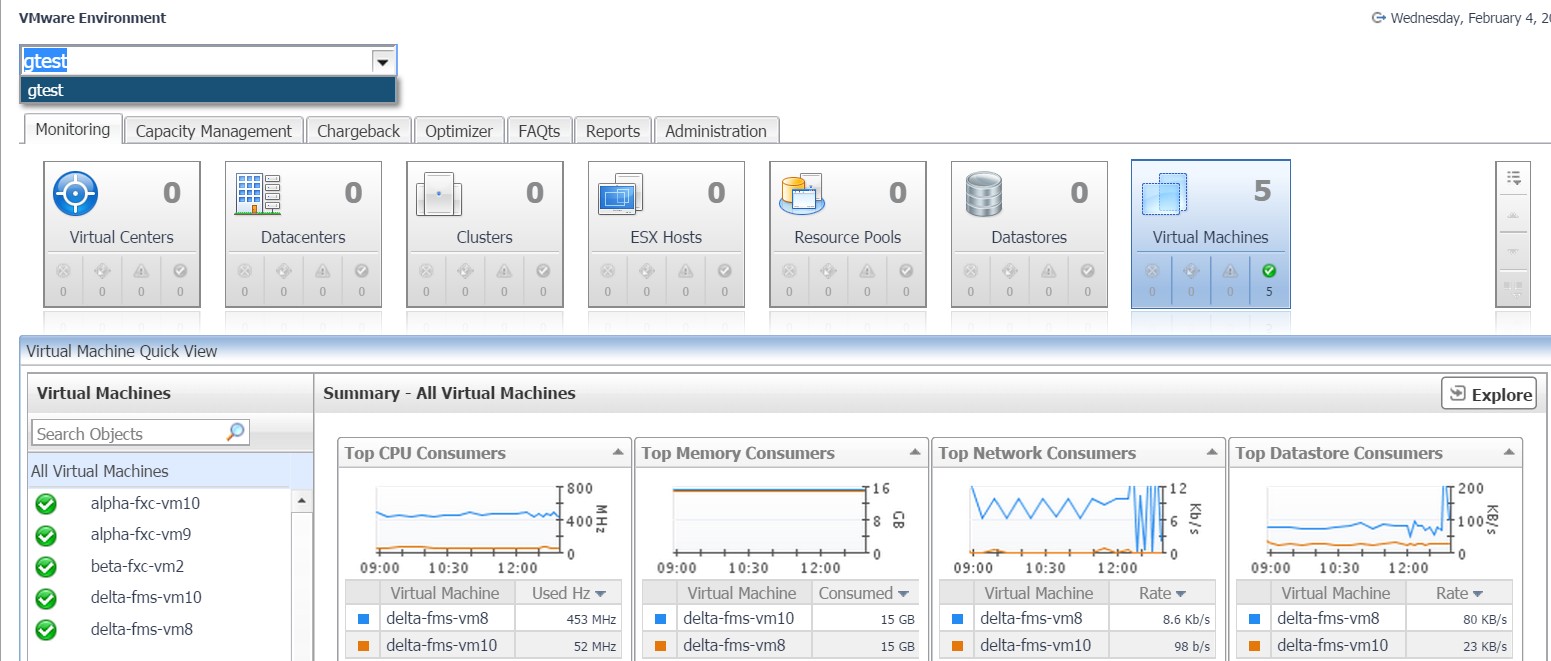Click the up arrow in right-side toolbar

click(1513, 215)
